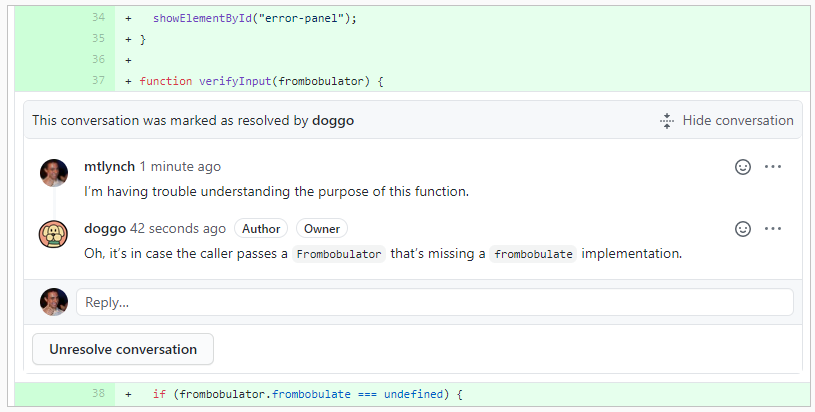
Task: Add emoji reaction to doggo's comment
Action: (x=743, y=229)
